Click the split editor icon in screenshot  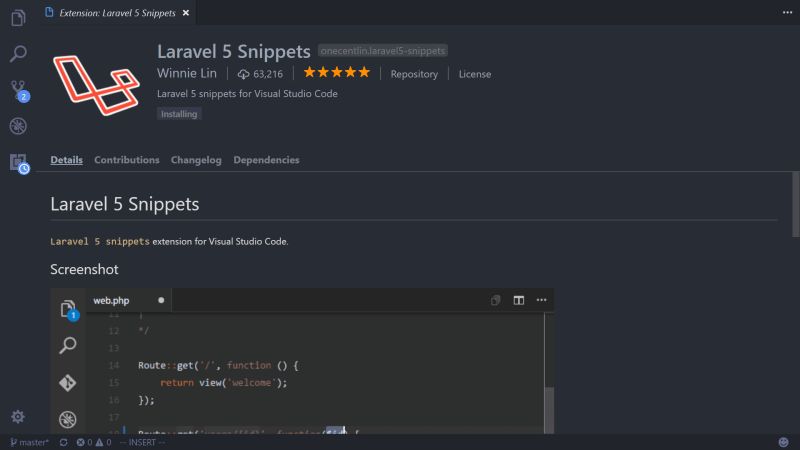point(518,300)
